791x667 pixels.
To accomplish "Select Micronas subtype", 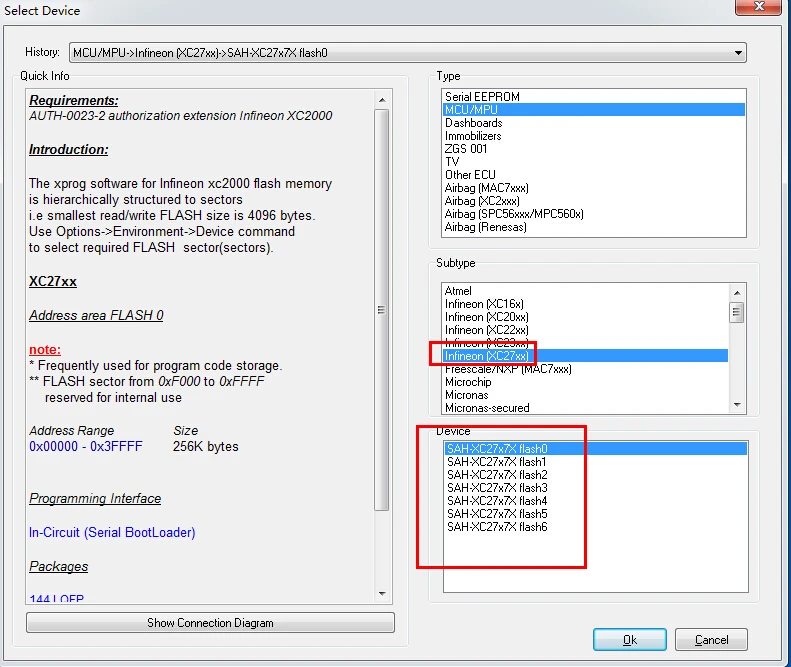I will (585, 395).
